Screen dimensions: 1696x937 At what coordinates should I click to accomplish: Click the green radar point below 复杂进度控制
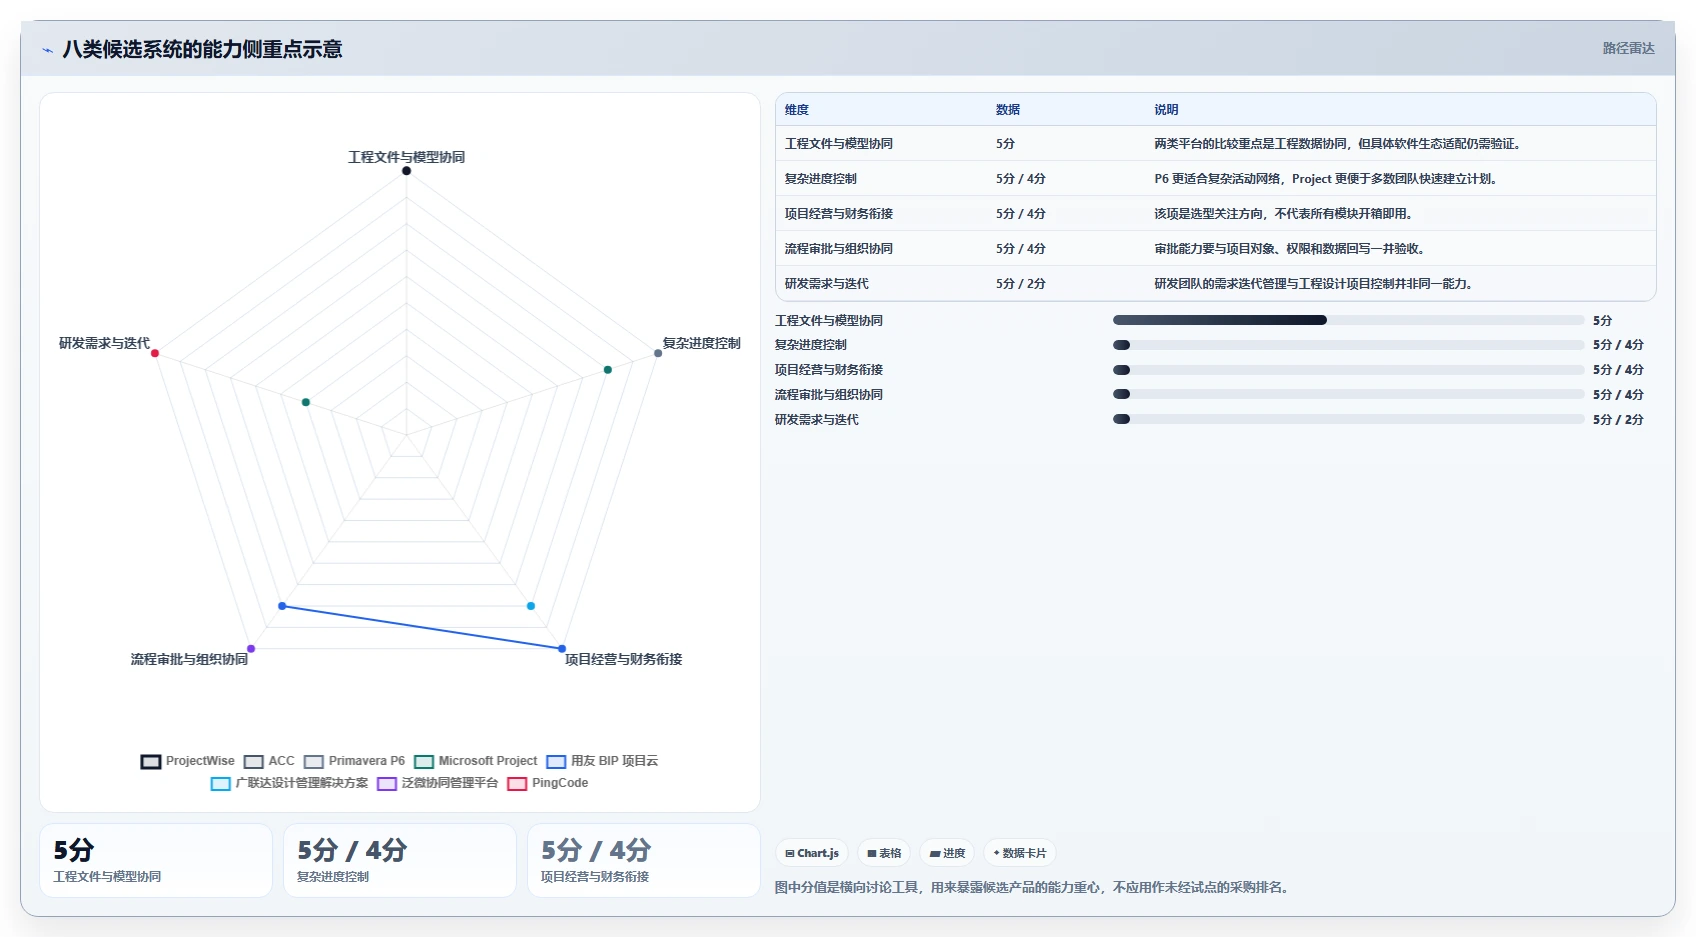point(607,370)
